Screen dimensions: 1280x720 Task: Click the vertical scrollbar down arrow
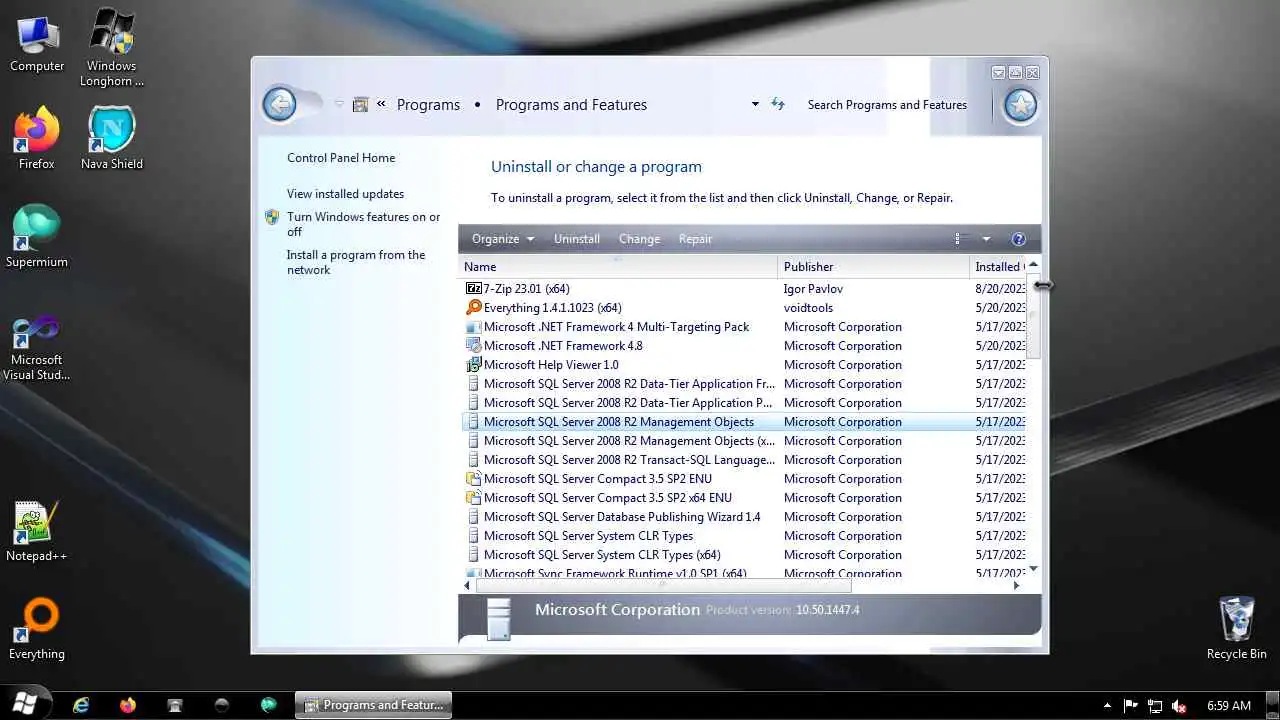tap(1034, 568)
